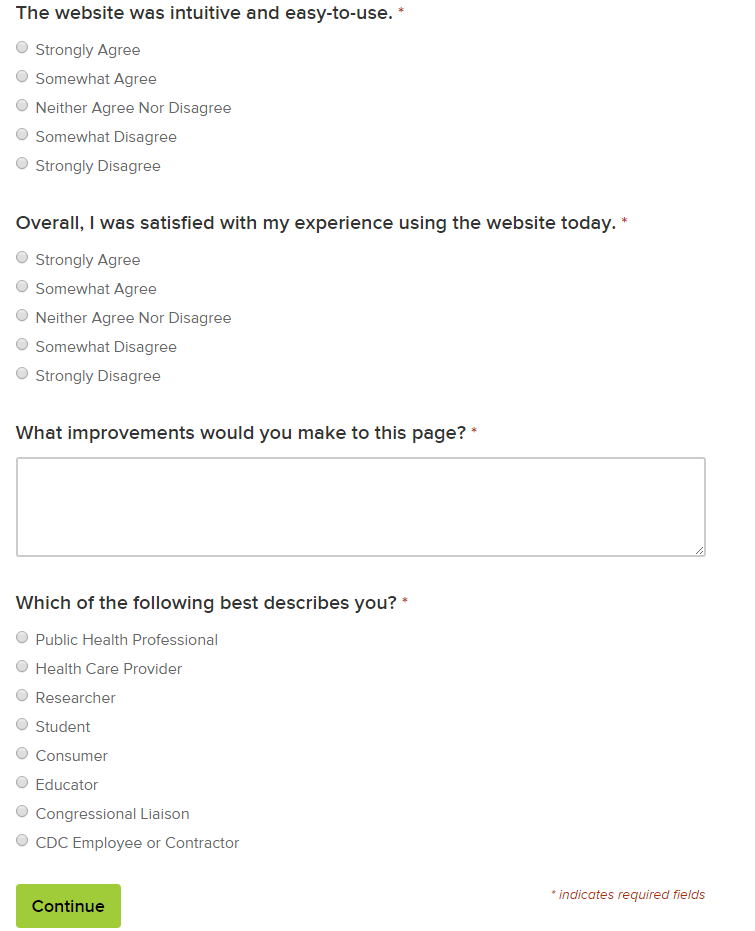Select Public Health Professional option
Viewport: 755px width, 931px height.
click(x=22, y=638)
